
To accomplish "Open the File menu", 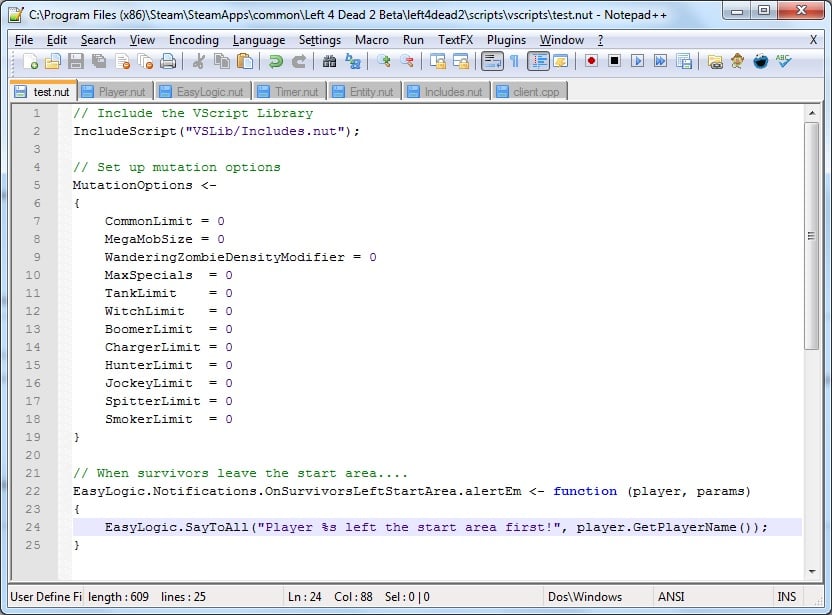I will click(x=24, y=40).
